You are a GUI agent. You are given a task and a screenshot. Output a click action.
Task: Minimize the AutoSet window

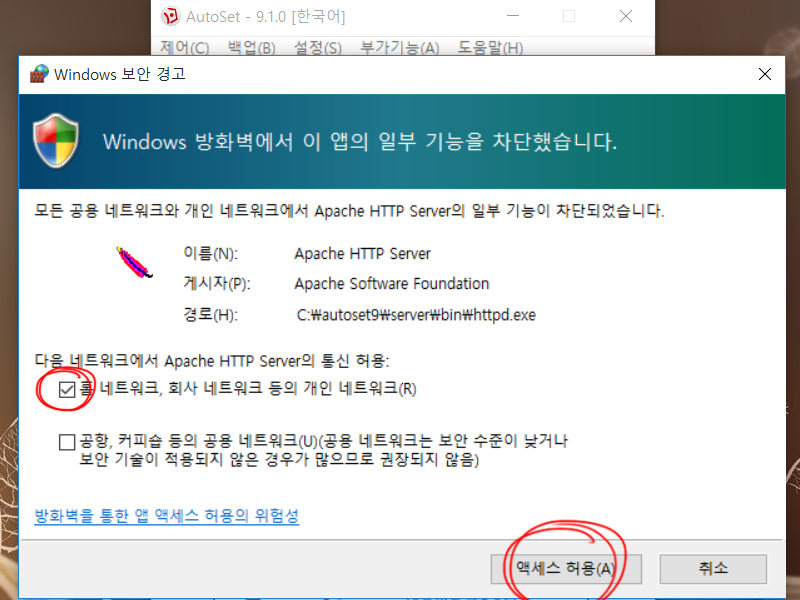(513, 16)
